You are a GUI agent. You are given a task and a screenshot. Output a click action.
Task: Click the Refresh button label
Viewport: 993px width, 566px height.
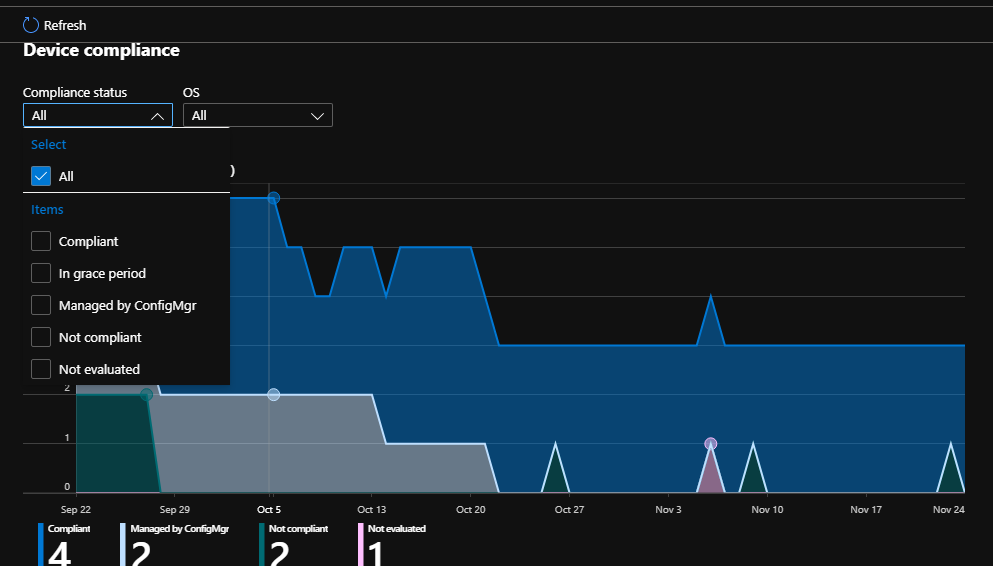pos(65,25)
